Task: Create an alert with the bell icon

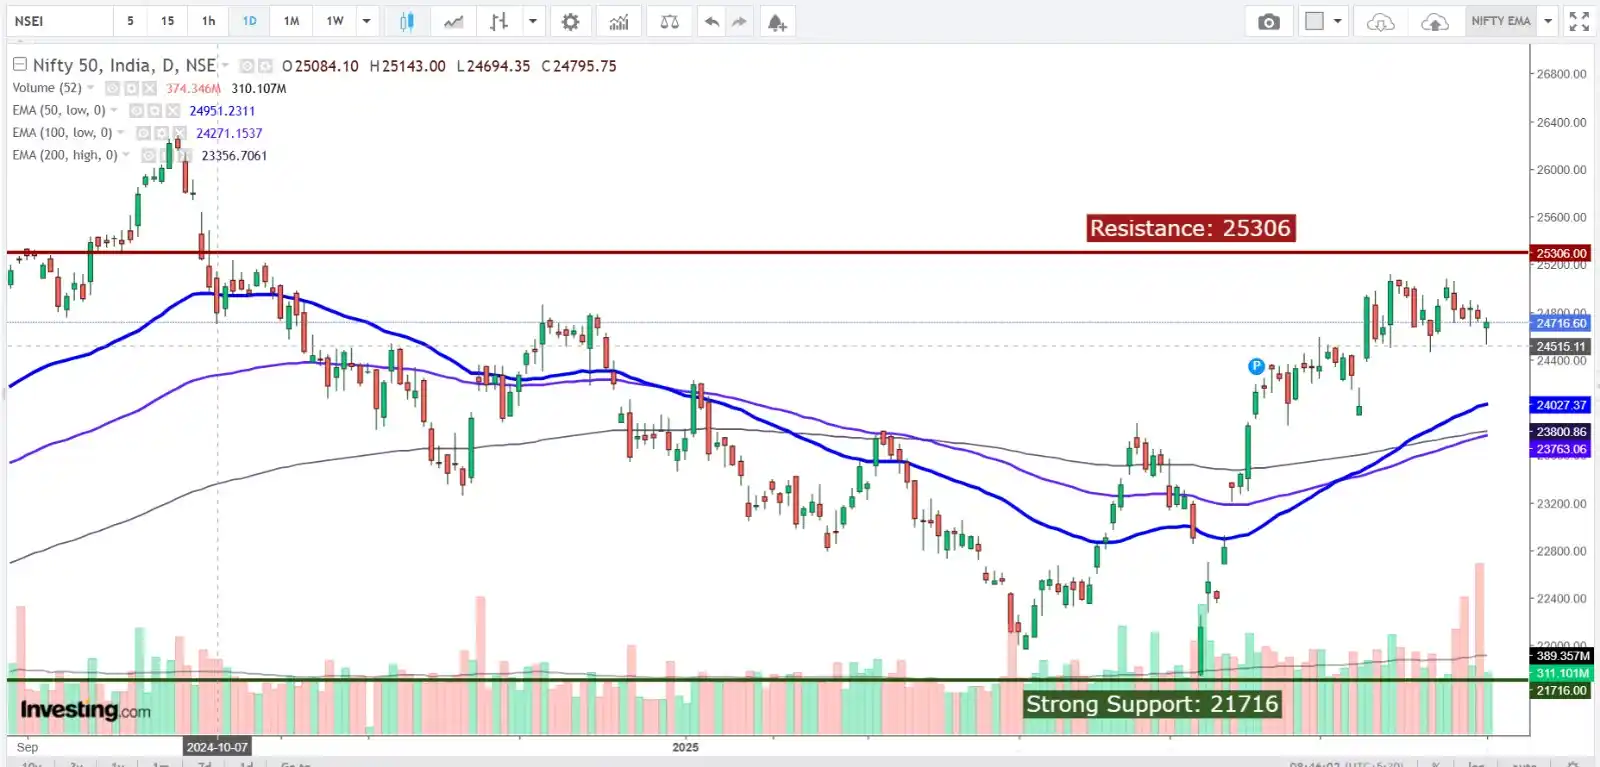Action: pyautogui.click(x=777, y=21)
